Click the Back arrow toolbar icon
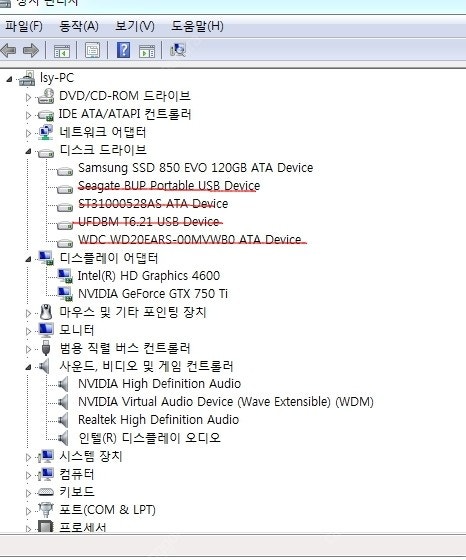The width and height of the screenshot is (466, 560). pos(9,50)
